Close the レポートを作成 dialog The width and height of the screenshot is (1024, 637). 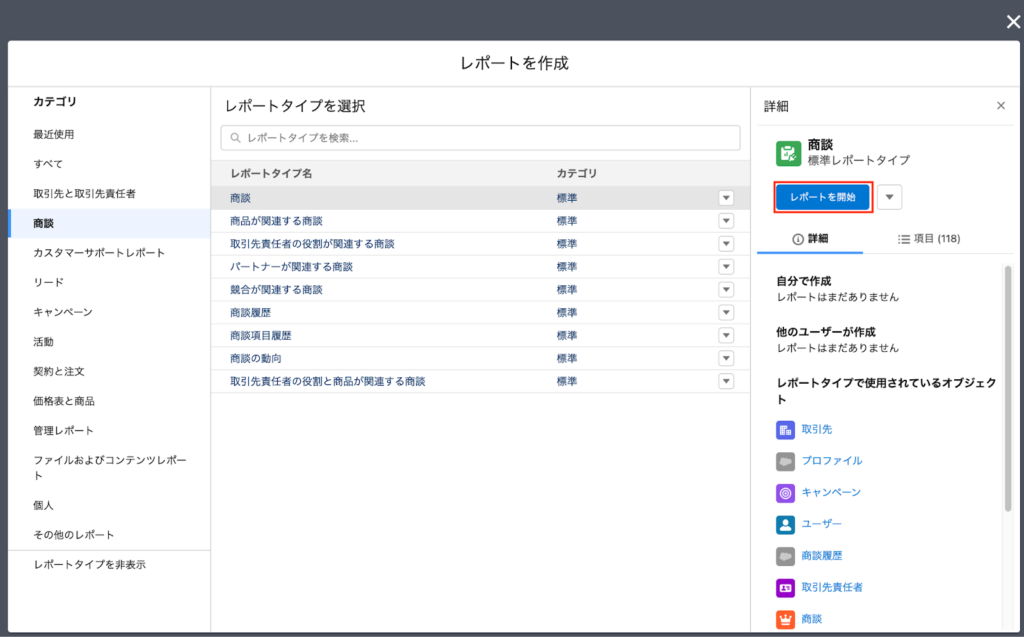click(x=1013, y=22)
